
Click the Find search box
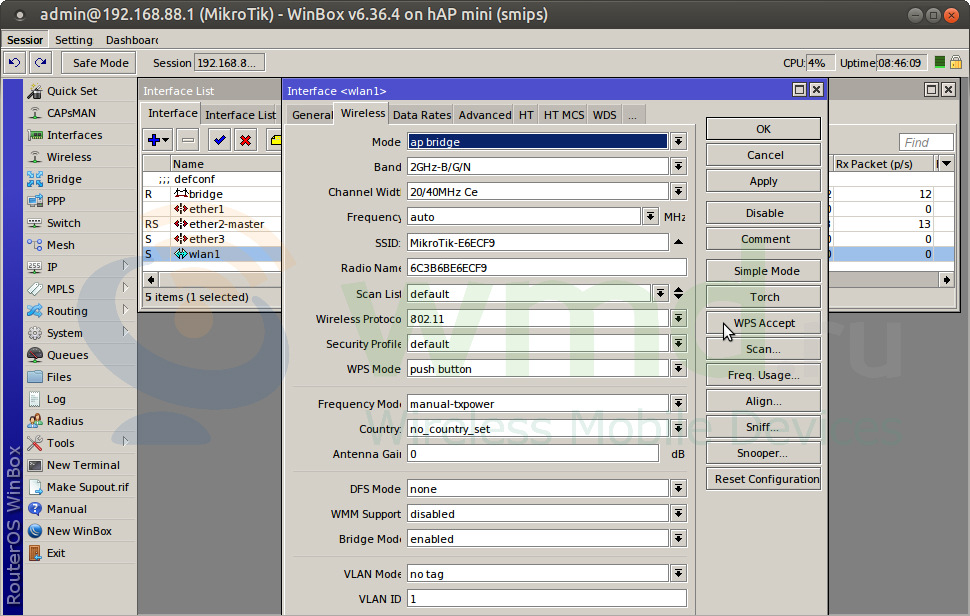(925, 142)
